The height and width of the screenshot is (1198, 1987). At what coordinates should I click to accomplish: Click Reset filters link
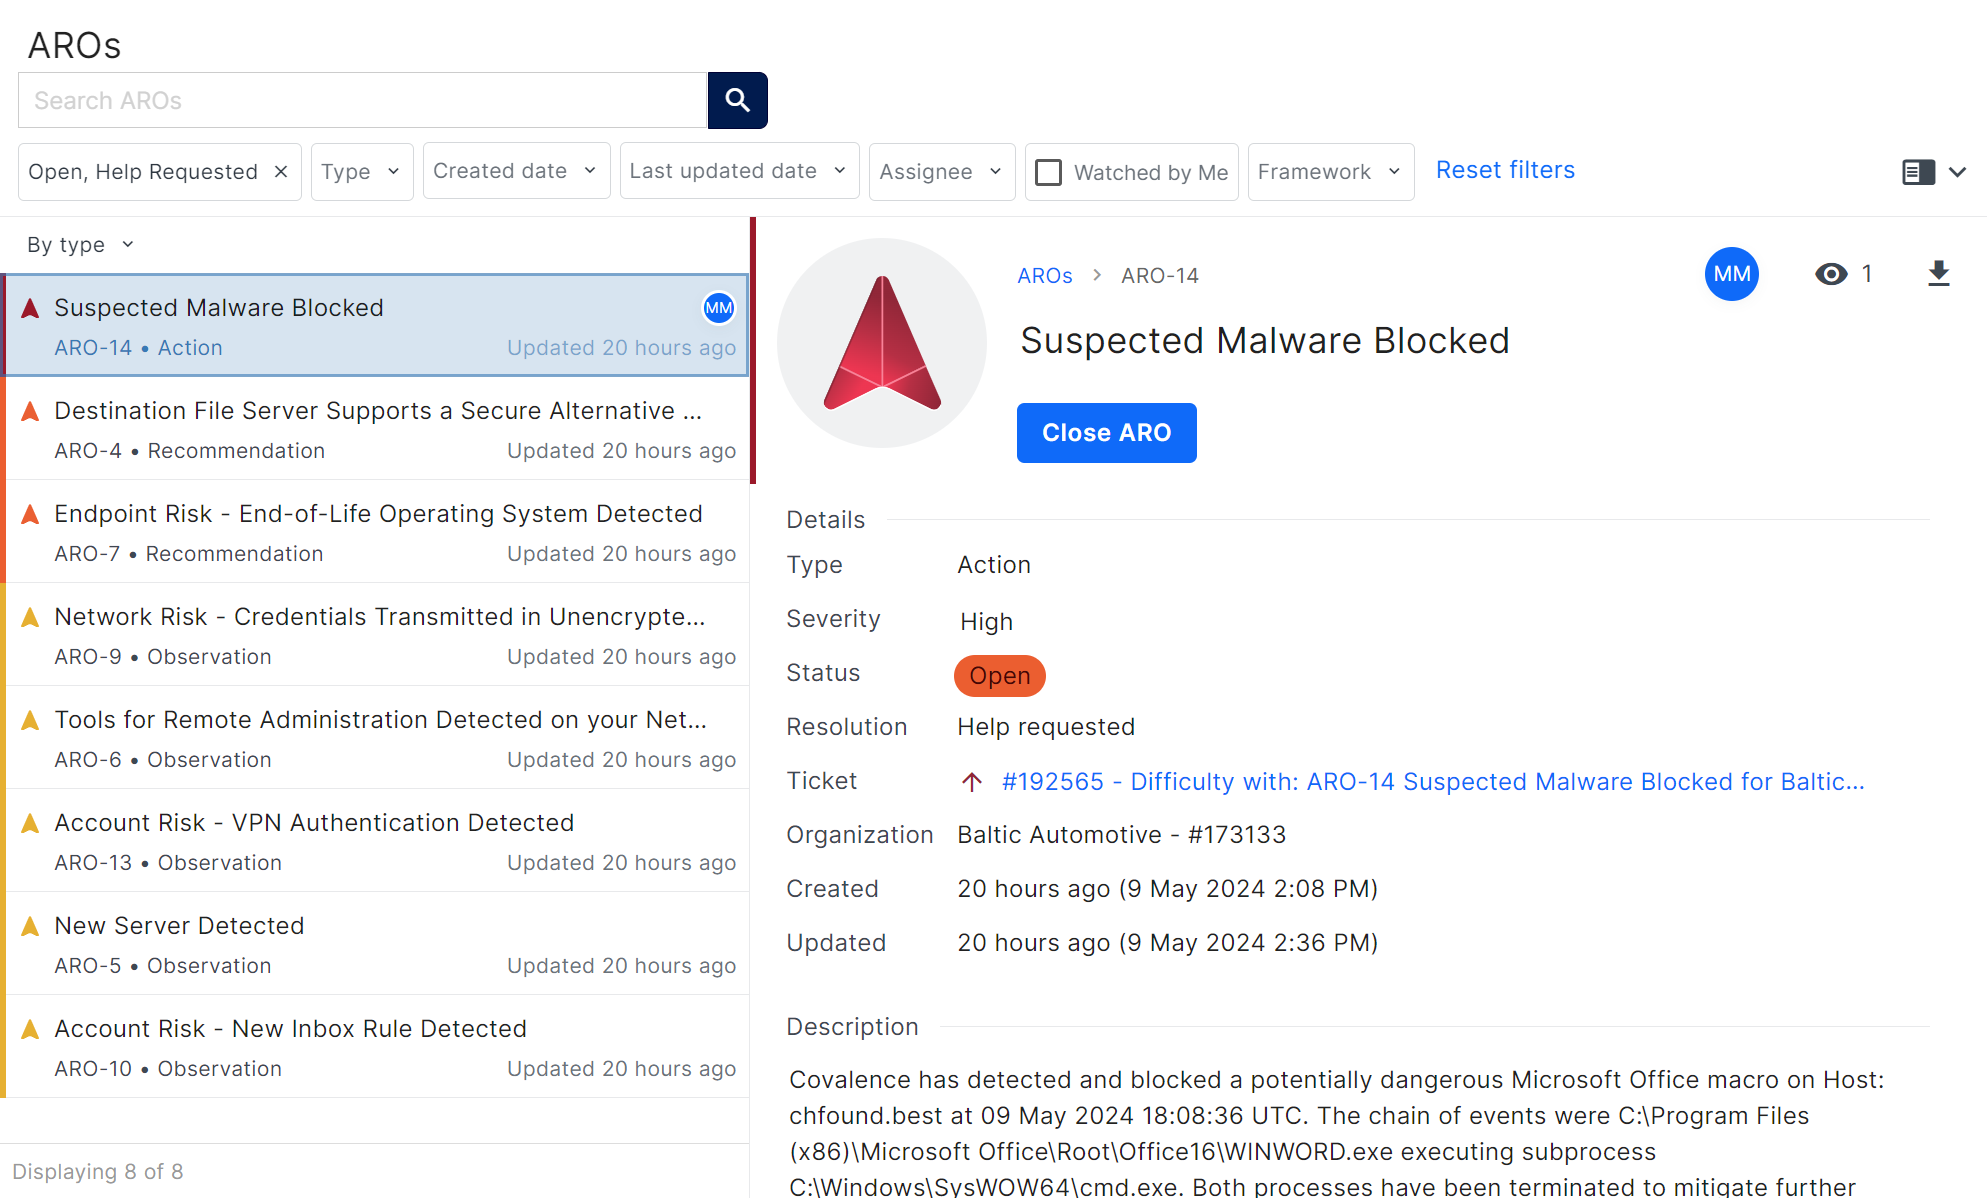tap(1504, 170)
